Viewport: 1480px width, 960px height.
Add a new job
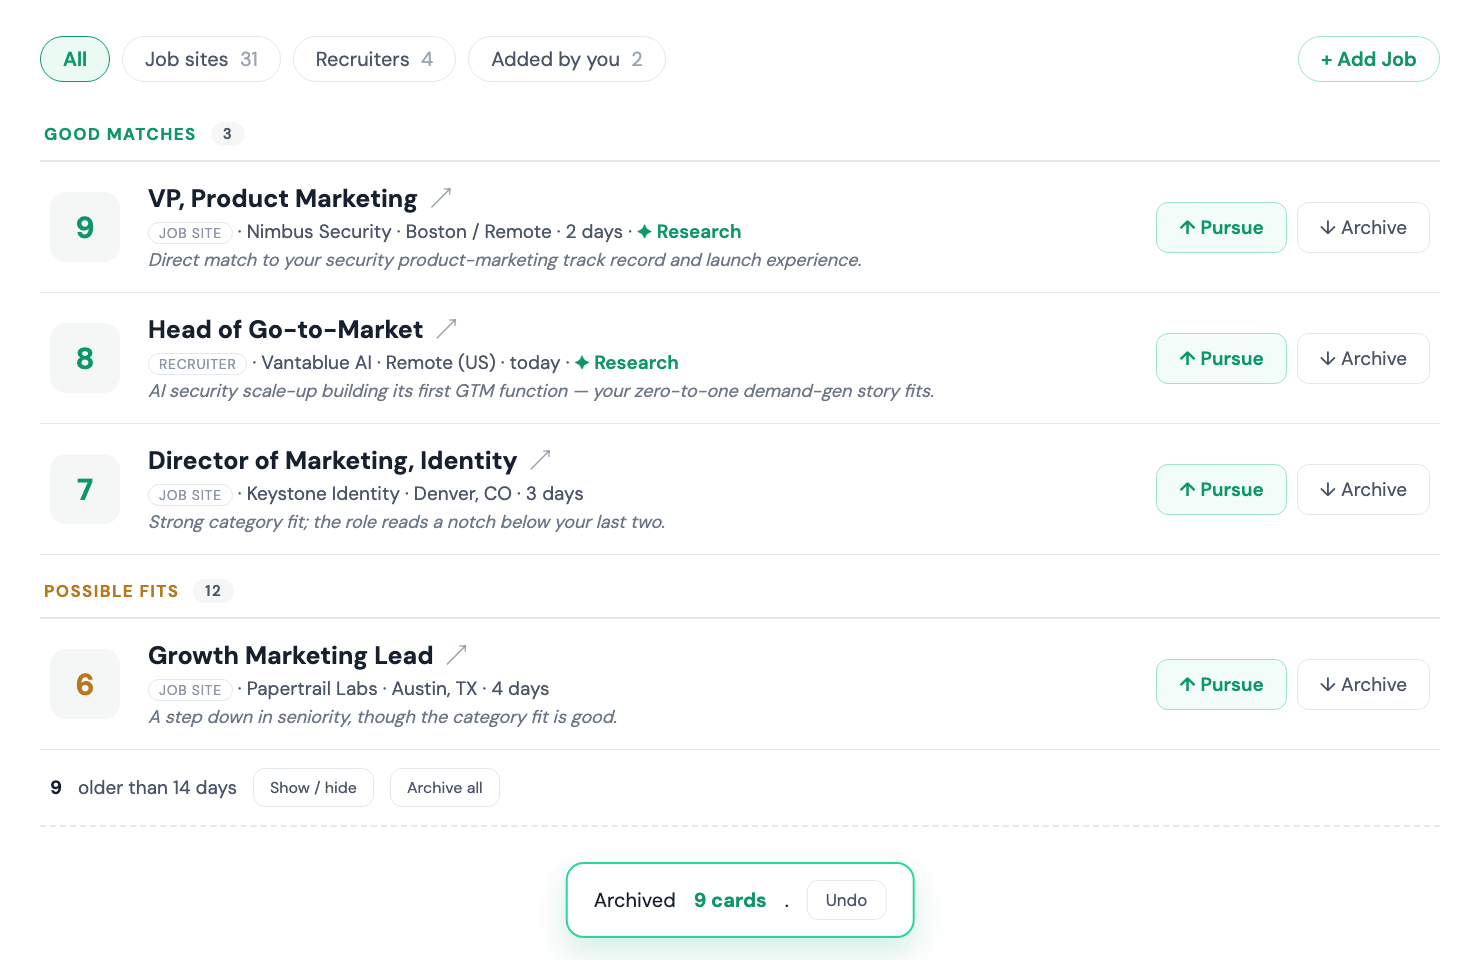point(1368,59)
